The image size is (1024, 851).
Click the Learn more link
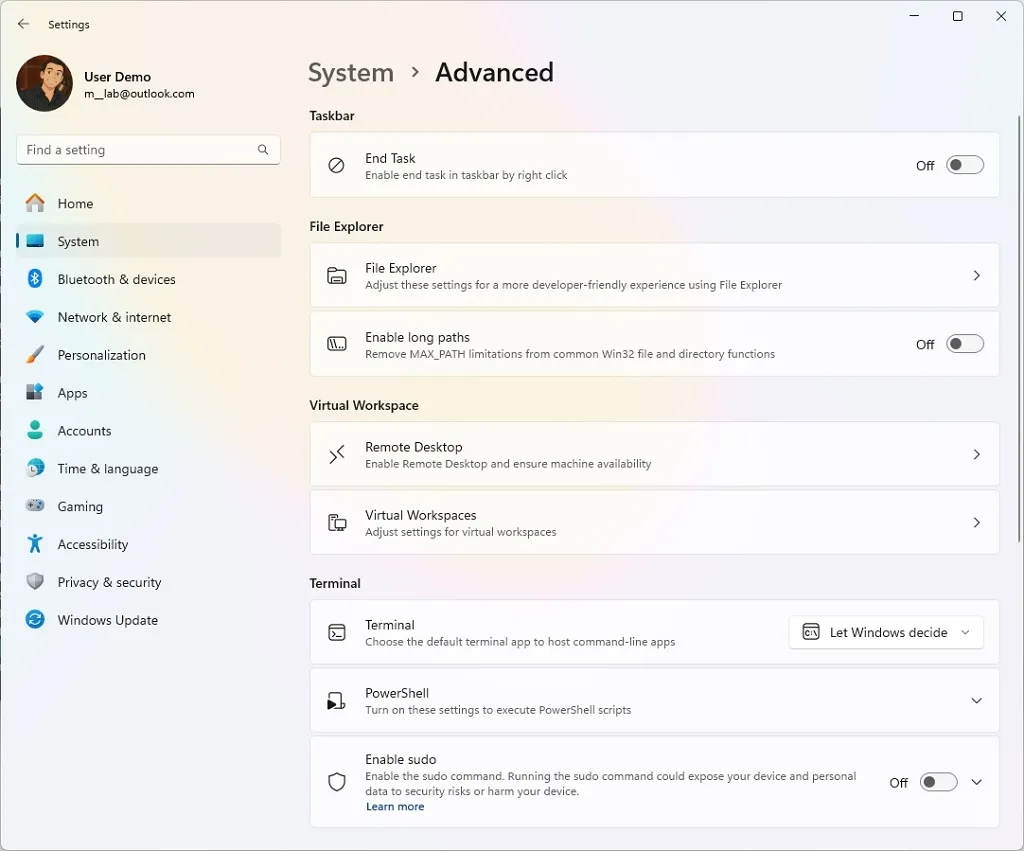[395, 806]
